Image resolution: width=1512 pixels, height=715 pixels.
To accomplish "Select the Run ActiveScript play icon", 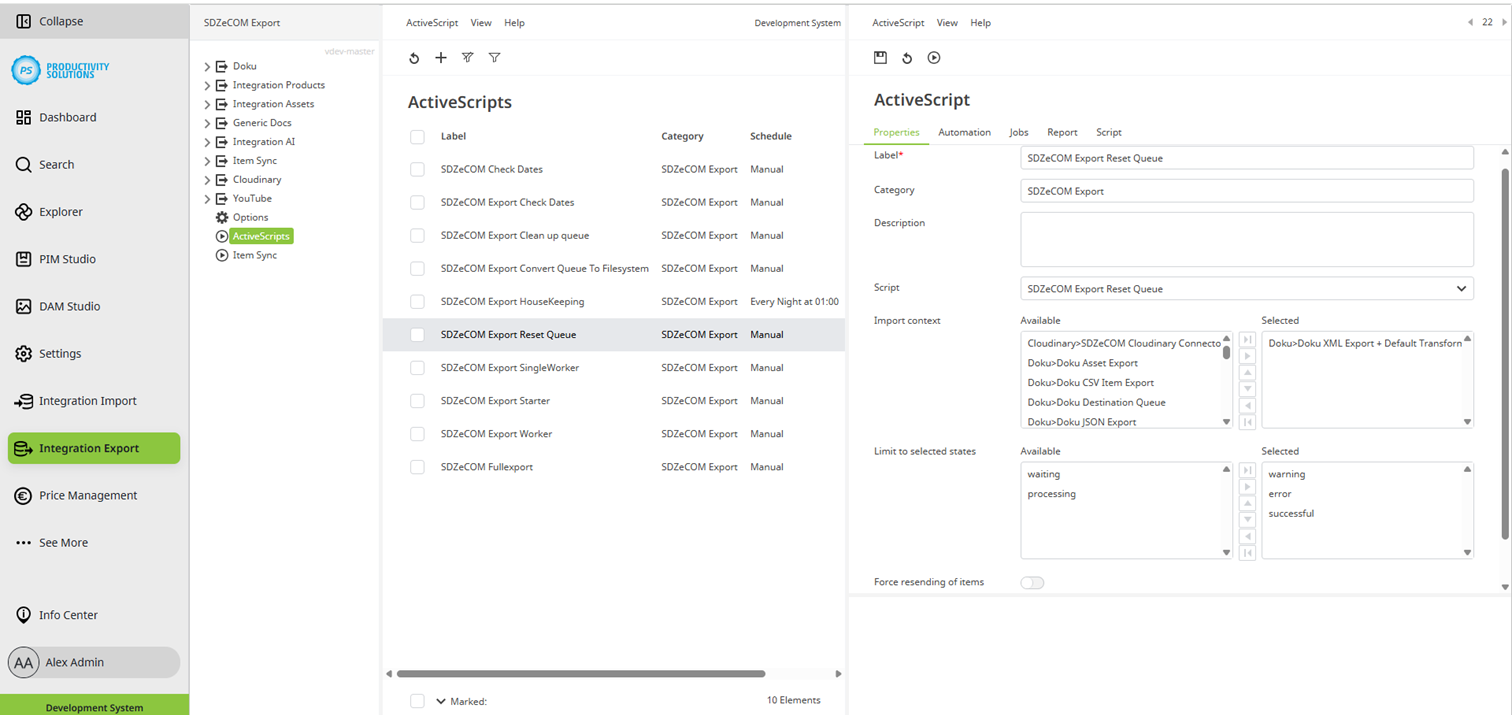I will pos(932,58).
